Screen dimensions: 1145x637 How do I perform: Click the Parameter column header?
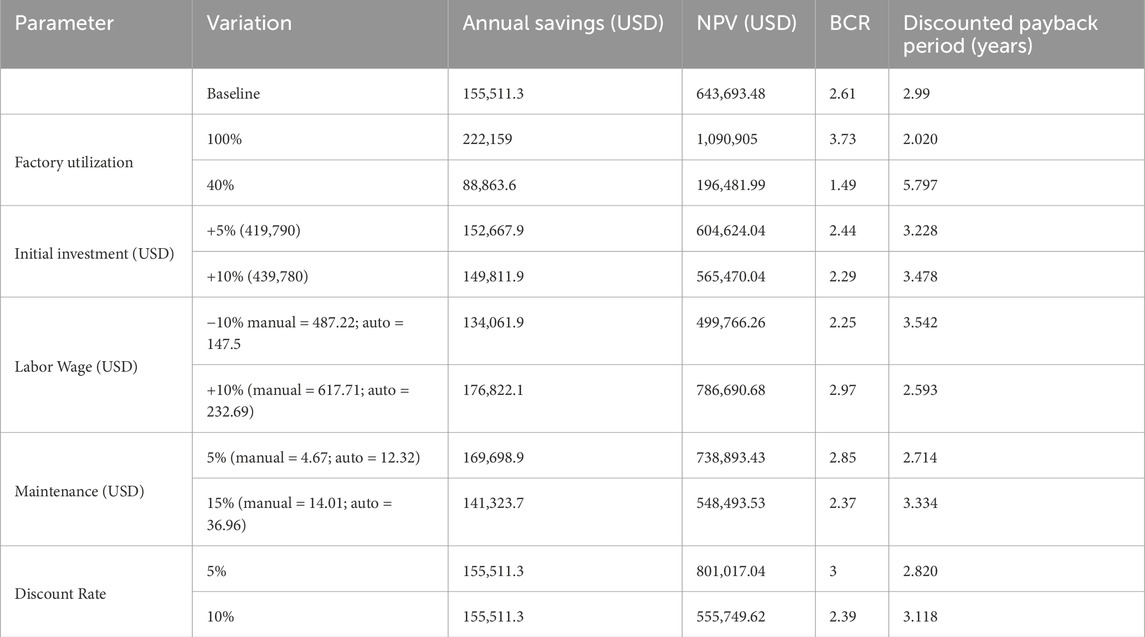click(65, 23)
